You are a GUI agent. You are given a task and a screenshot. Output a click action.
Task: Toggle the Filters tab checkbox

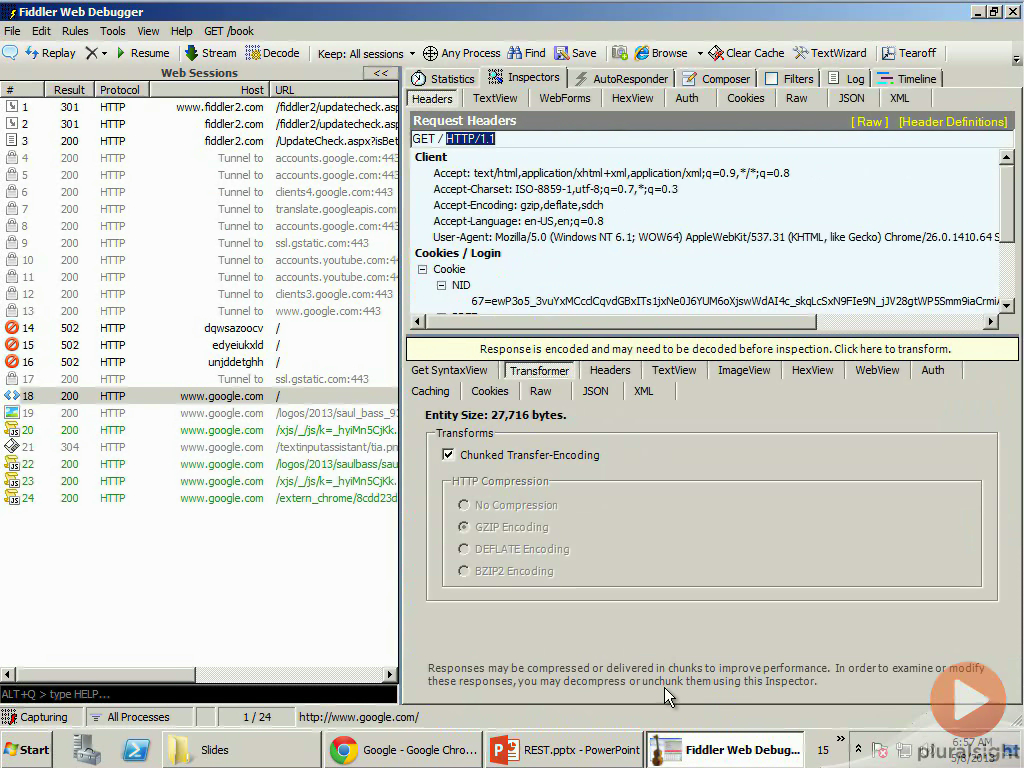[771, 78]
